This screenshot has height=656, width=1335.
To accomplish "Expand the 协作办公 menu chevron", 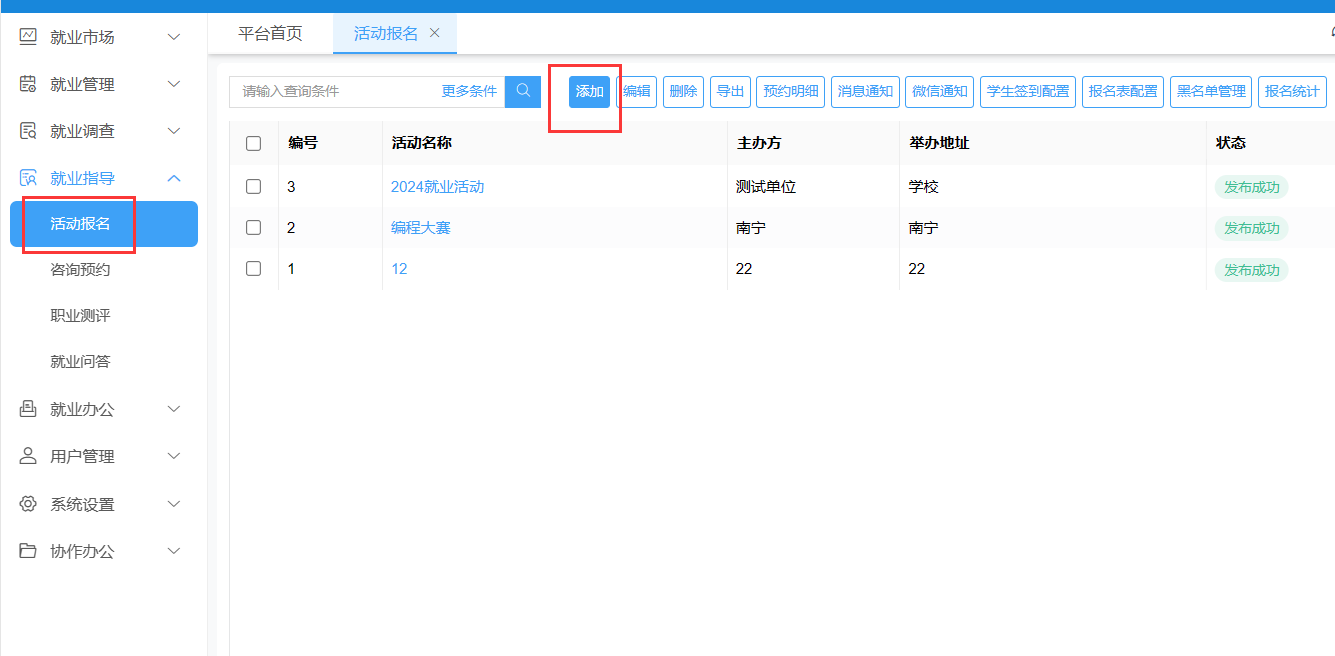I will pyautogui.click(x=174, y=551).
